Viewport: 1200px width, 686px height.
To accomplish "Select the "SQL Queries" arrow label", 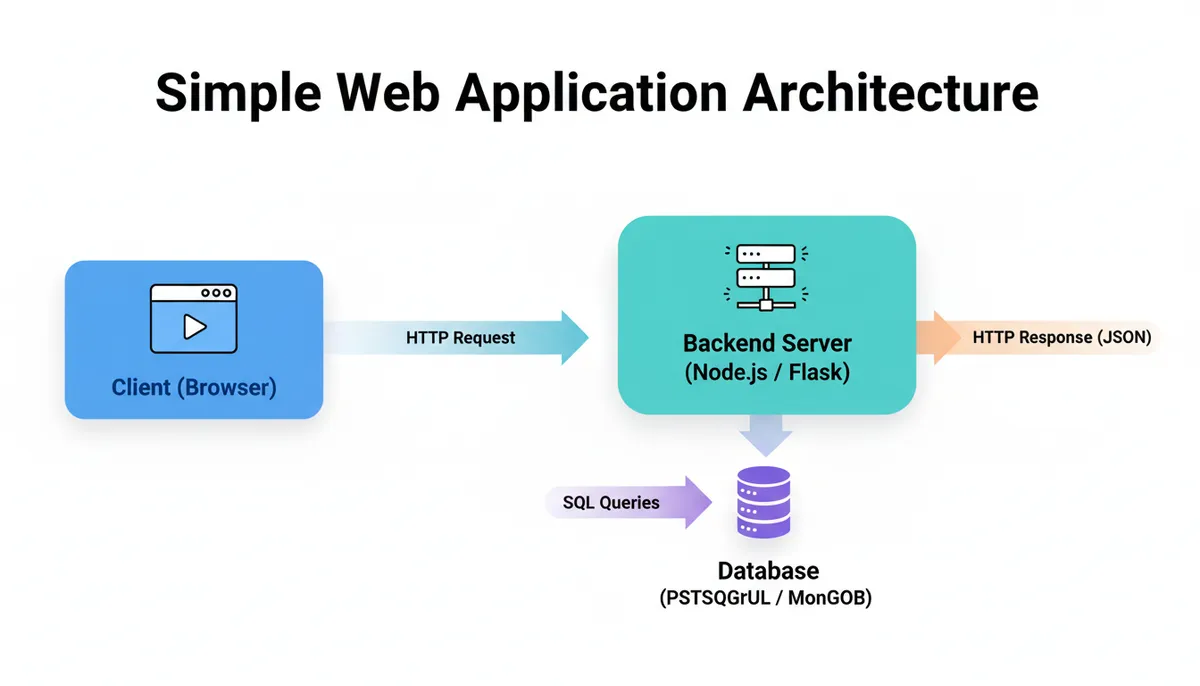I will coord(611,502).
